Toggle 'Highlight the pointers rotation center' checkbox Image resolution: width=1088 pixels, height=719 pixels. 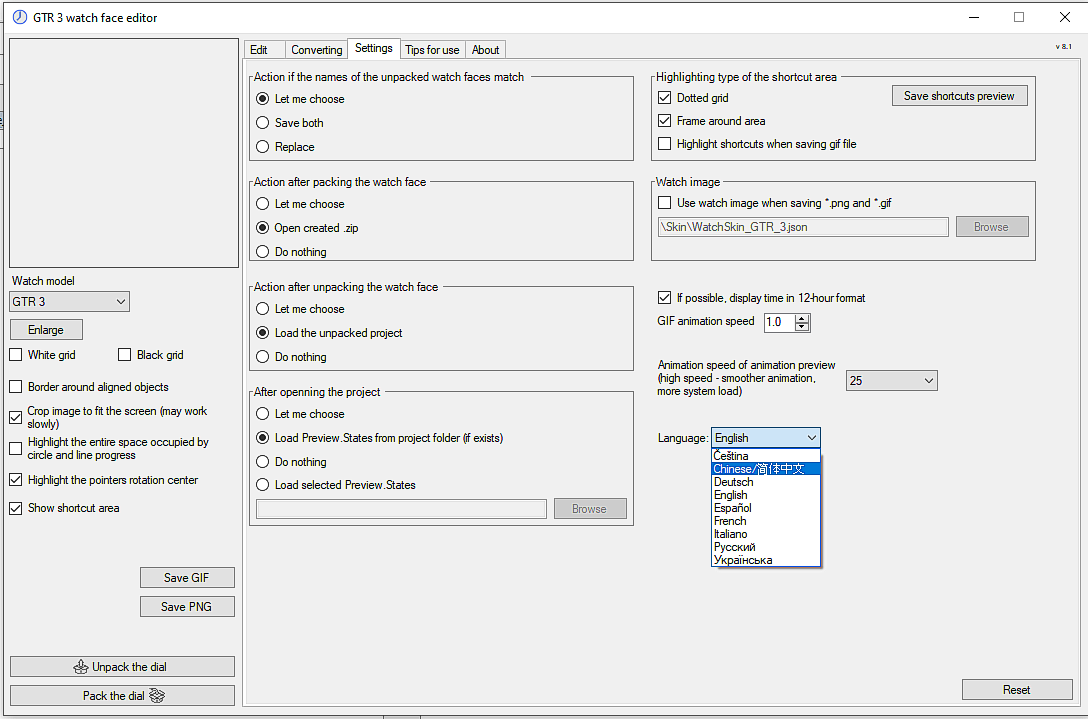pyautogui.click(x=15, y=480)
